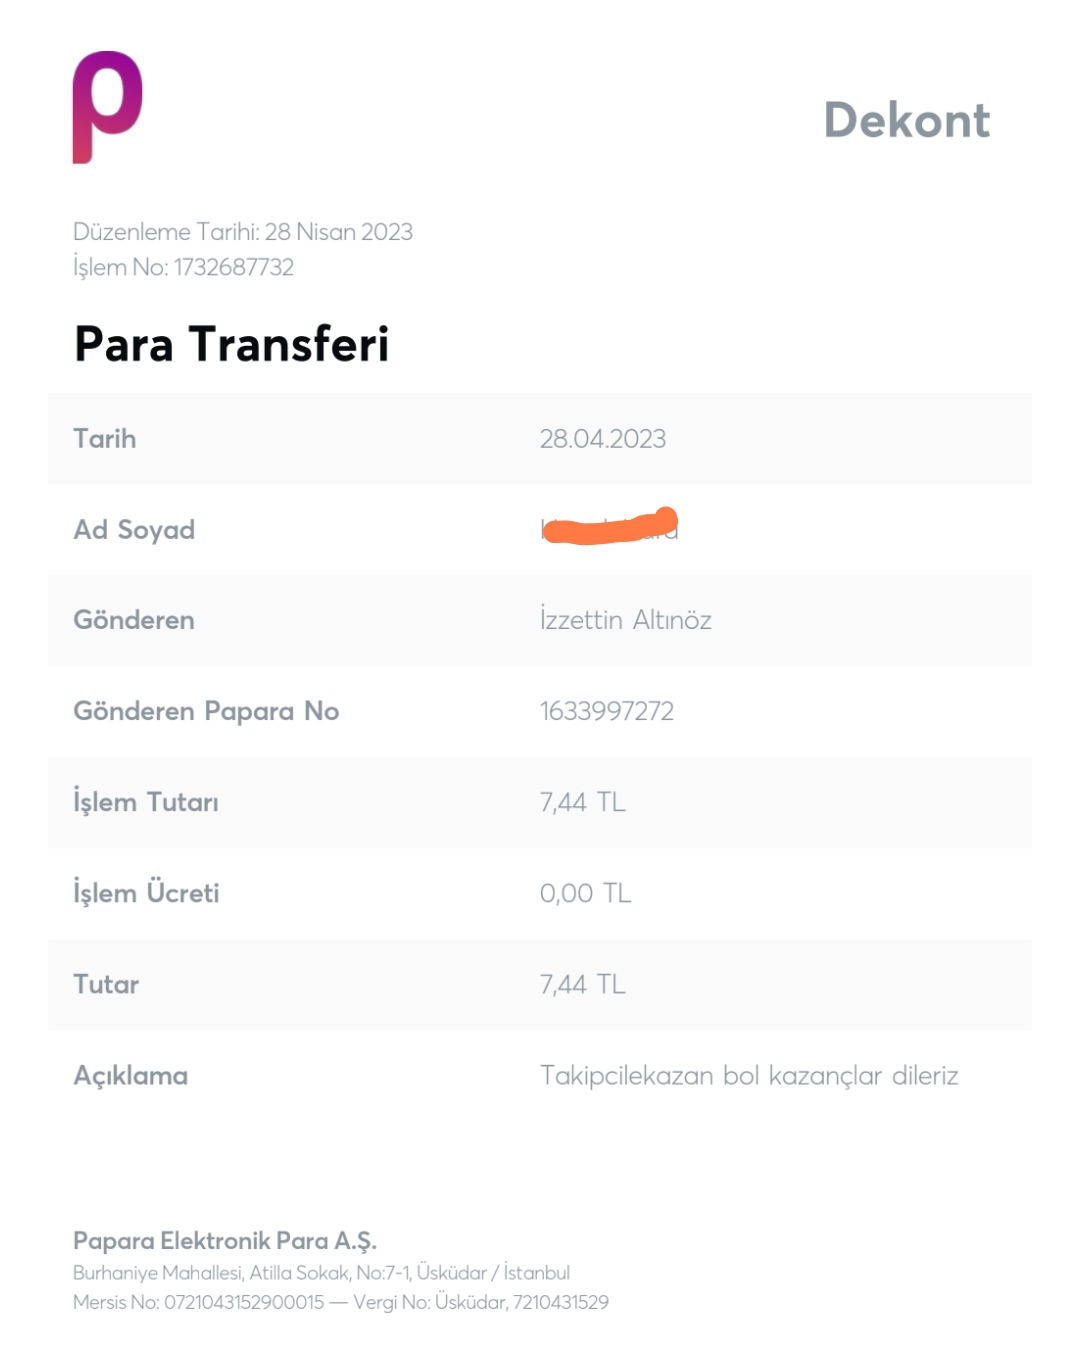Viewport: 1080px width, 1359px height.
Task: Click the İşlem No 1732687732 text
Action: point(184,267)
